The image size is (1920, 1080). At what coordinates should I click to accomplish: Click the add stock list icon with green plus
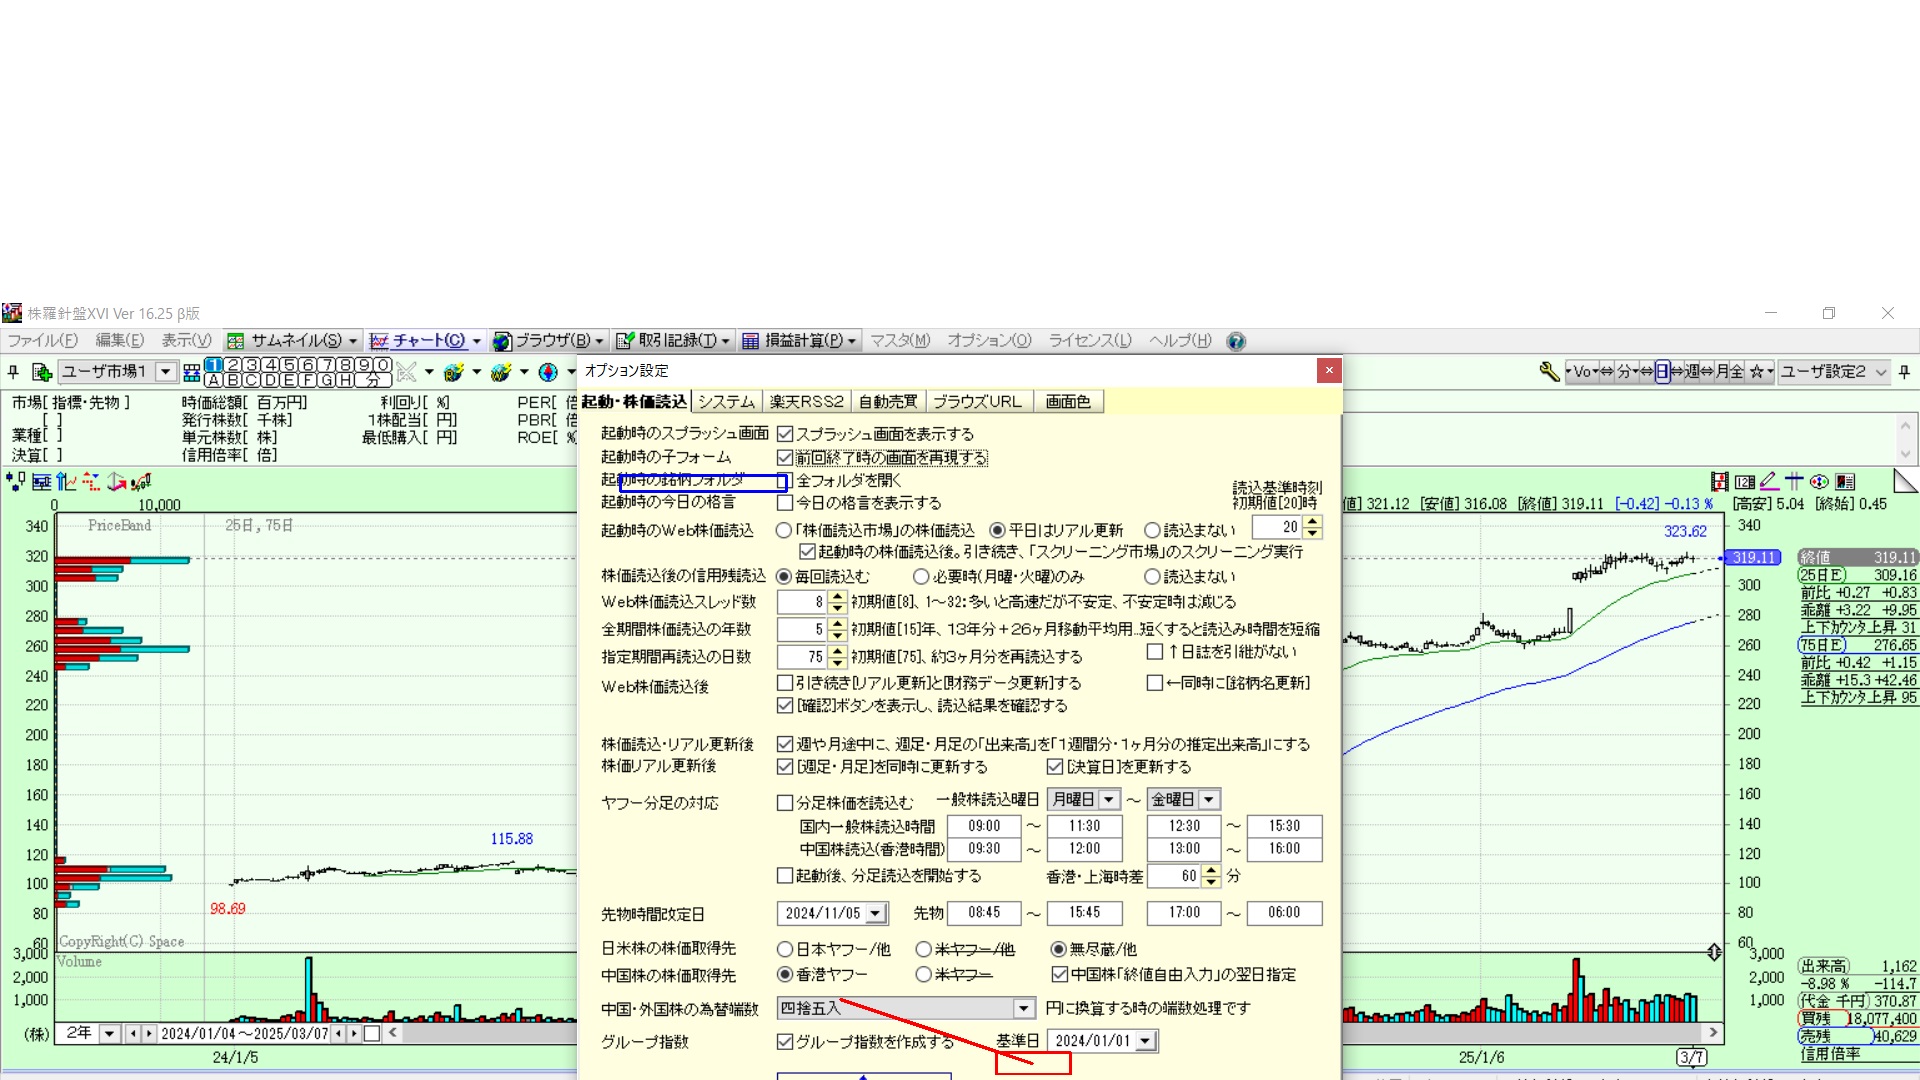pyautogui.click(x=41, y=372)
